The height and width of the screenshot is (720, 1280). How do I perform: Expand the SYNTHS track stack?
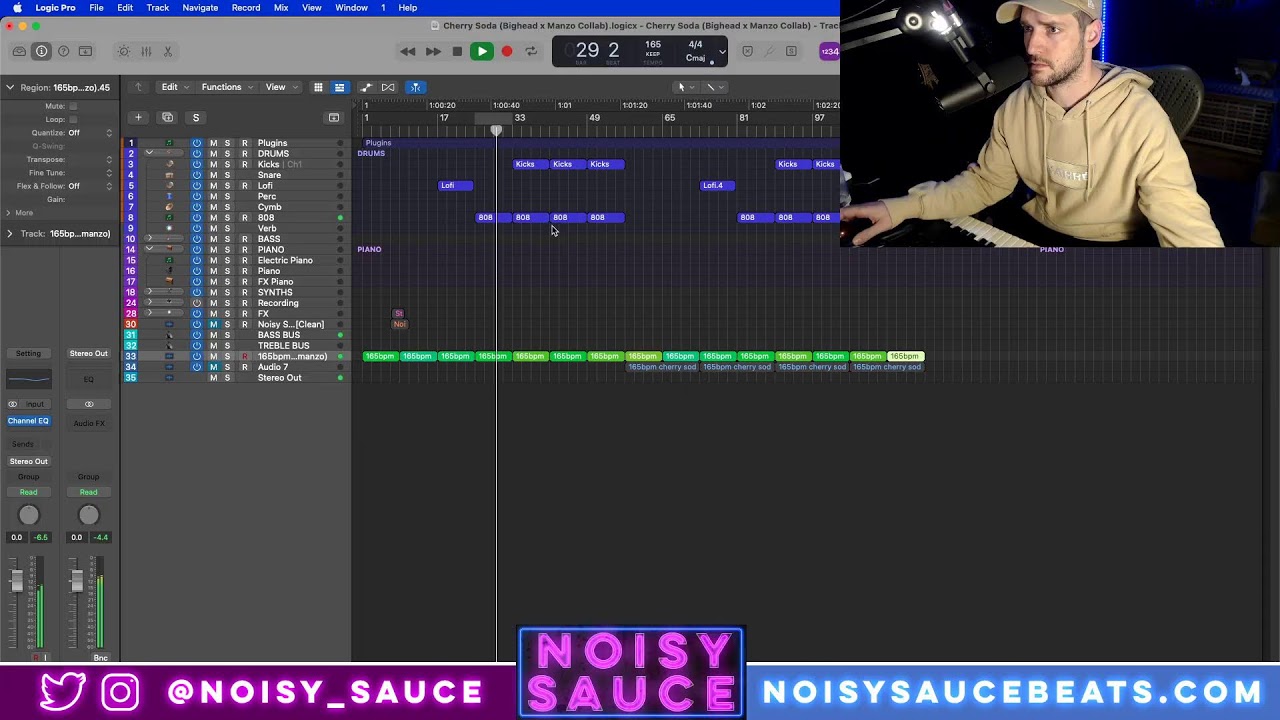click(149, 292)
